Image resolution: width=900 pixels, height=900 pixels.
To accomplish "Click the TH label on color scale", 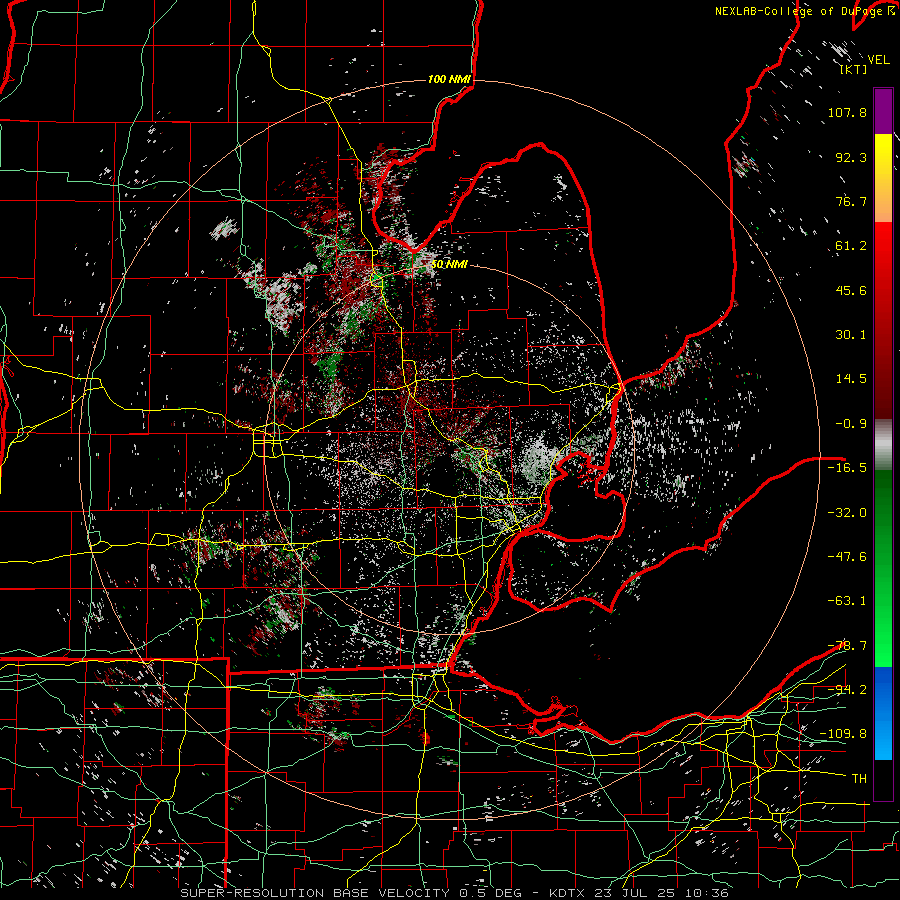I will [x=859, y=779].
